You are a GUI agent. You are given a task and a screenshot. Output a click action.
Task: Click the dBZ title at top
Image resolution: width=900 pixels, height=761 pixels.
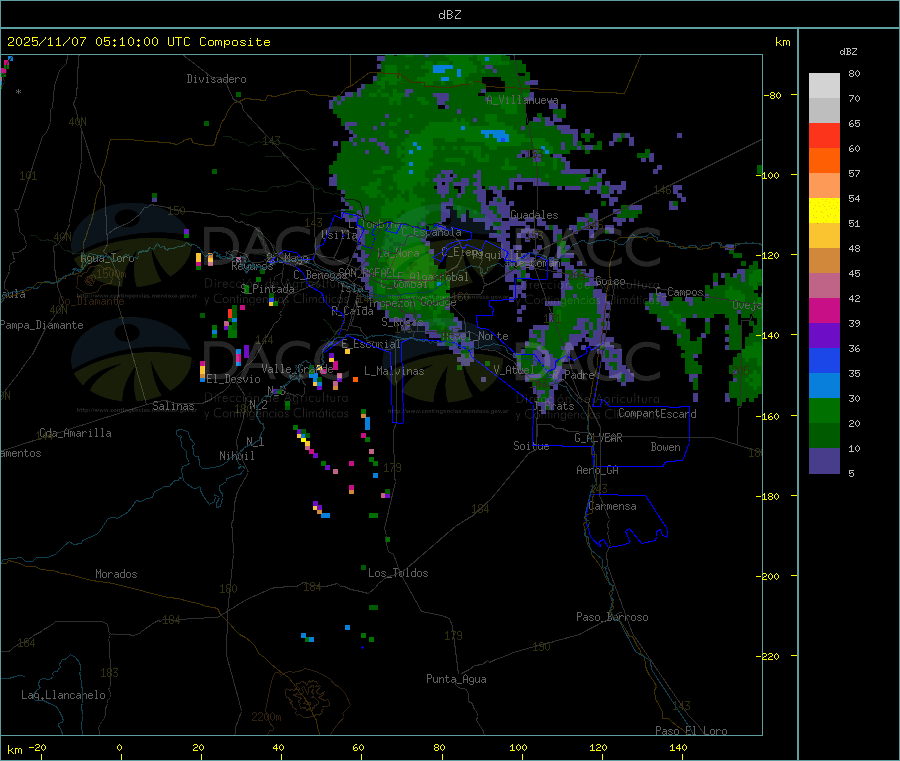pyautogui.click(x=449, y=15)
